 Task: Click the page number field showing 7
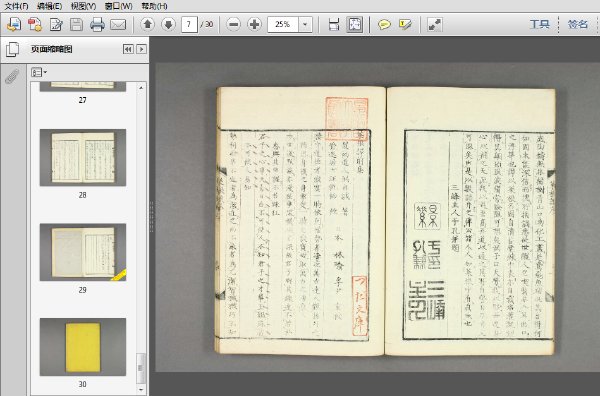point(189,24)
